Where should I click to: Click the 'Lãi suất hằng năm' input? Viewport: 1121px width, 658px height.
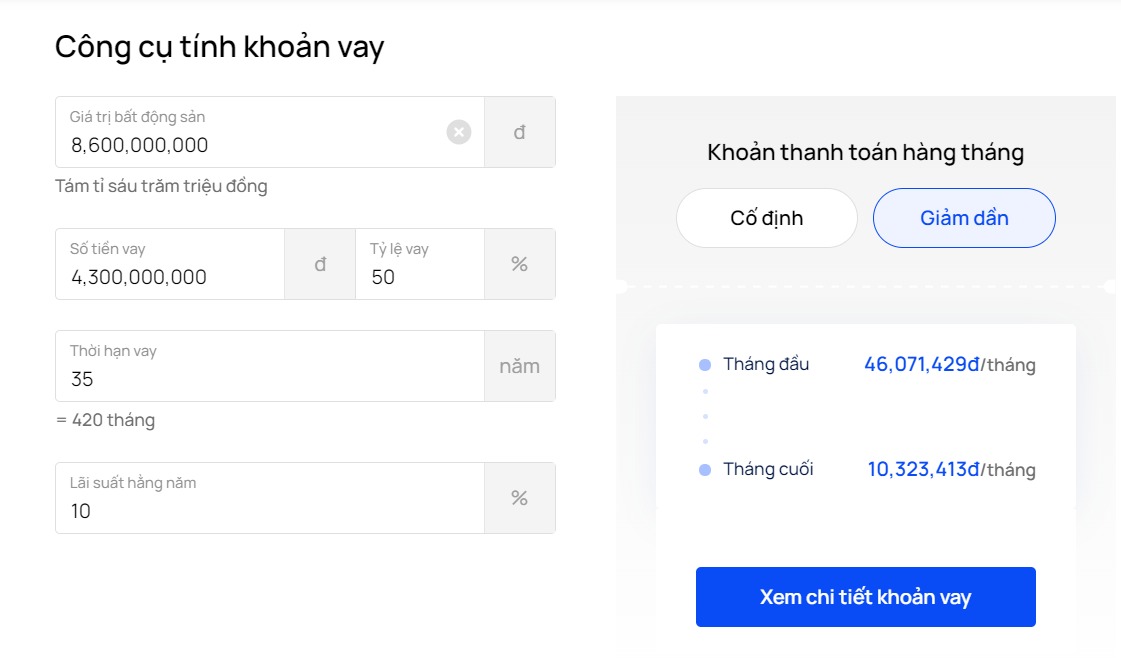(270, 511)
